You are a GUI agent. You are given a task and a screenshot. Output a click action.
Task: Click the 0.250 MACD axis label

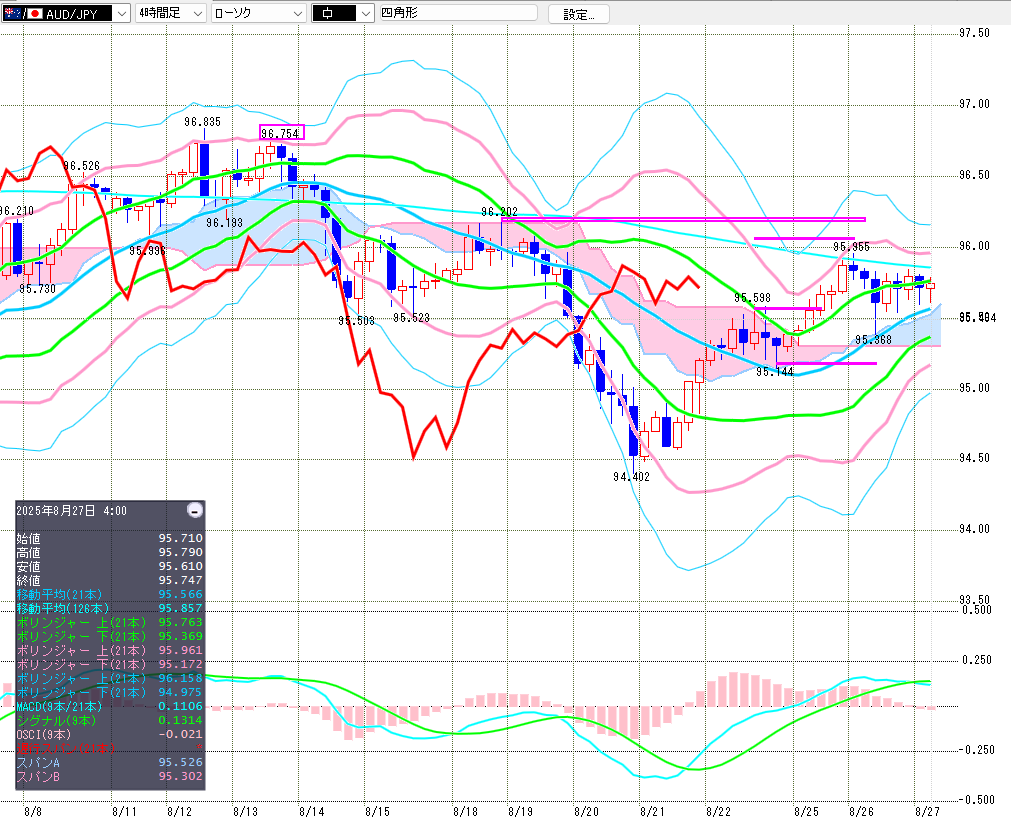pyautogui.click(x=977, y=660)
